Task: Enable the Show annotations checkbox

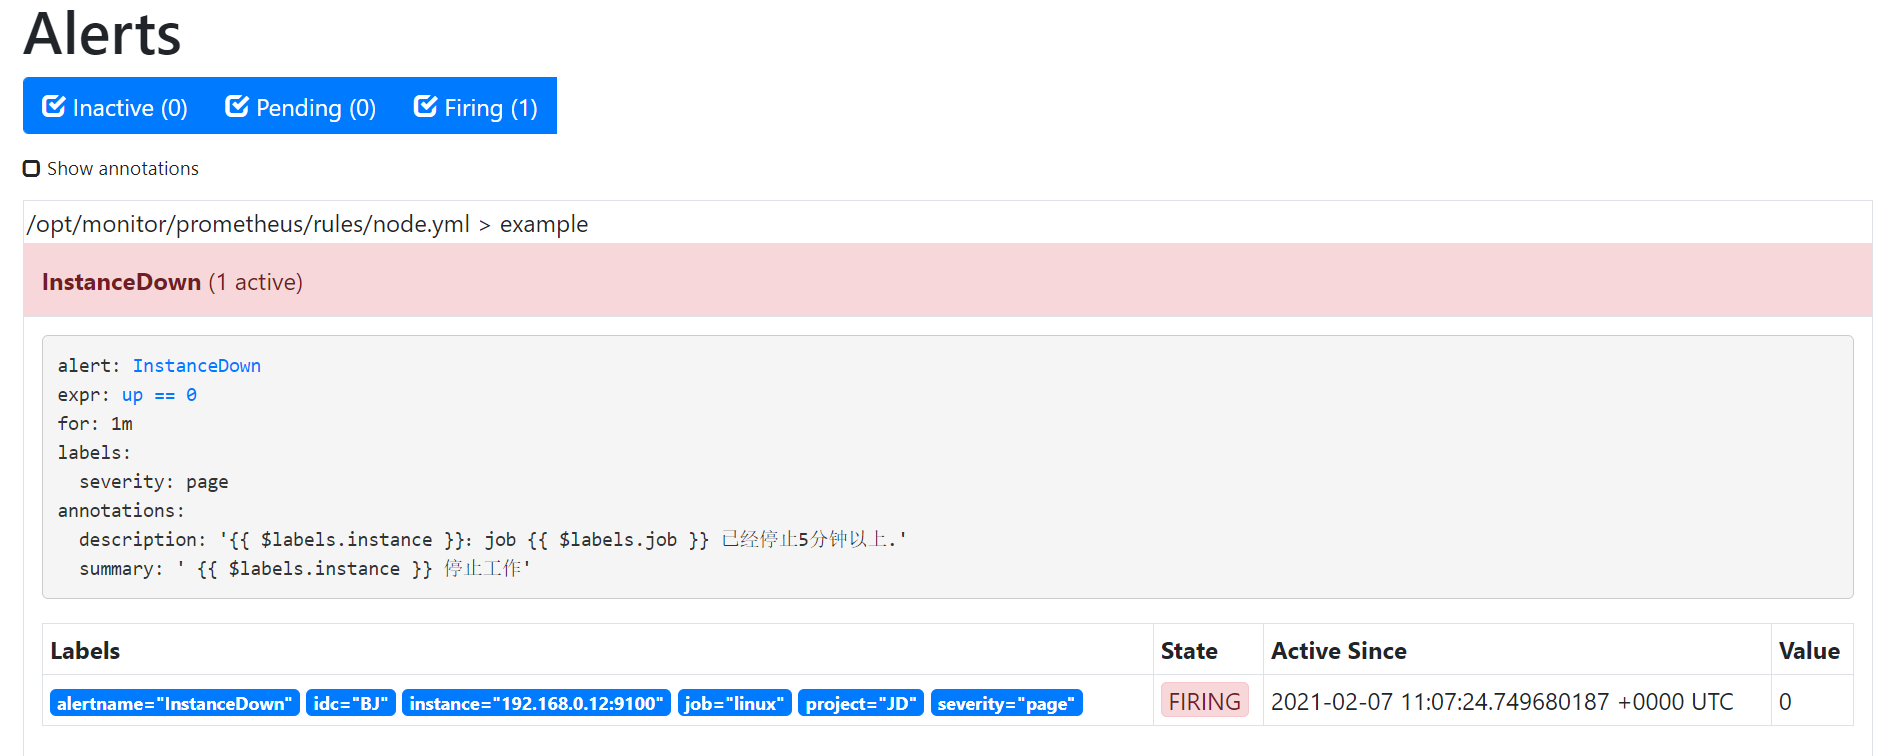Action: pyautogui.click(x=32, y=168)
